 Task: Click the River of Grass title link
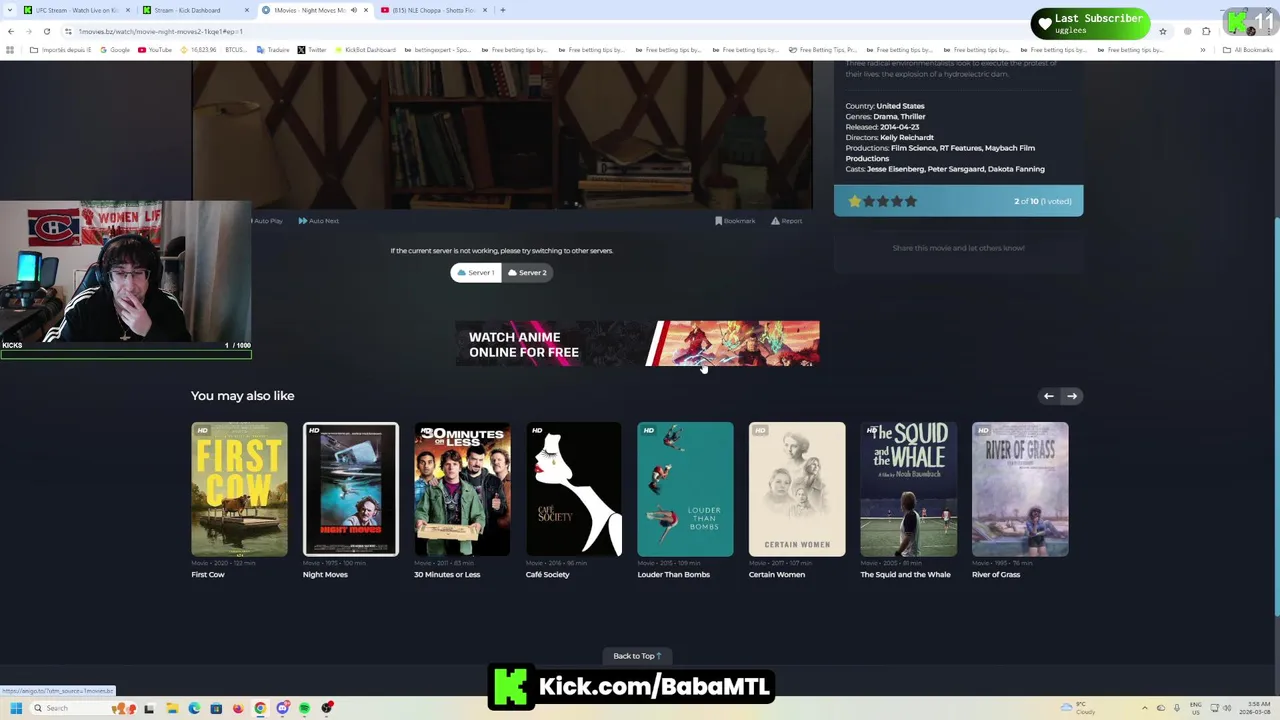[996, 575]
